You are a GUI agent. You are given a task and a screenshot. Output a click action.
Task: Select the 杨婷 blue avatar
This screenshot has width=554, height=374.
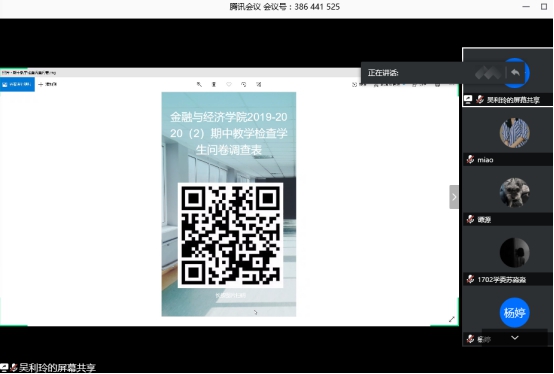(x=514, y=313)
